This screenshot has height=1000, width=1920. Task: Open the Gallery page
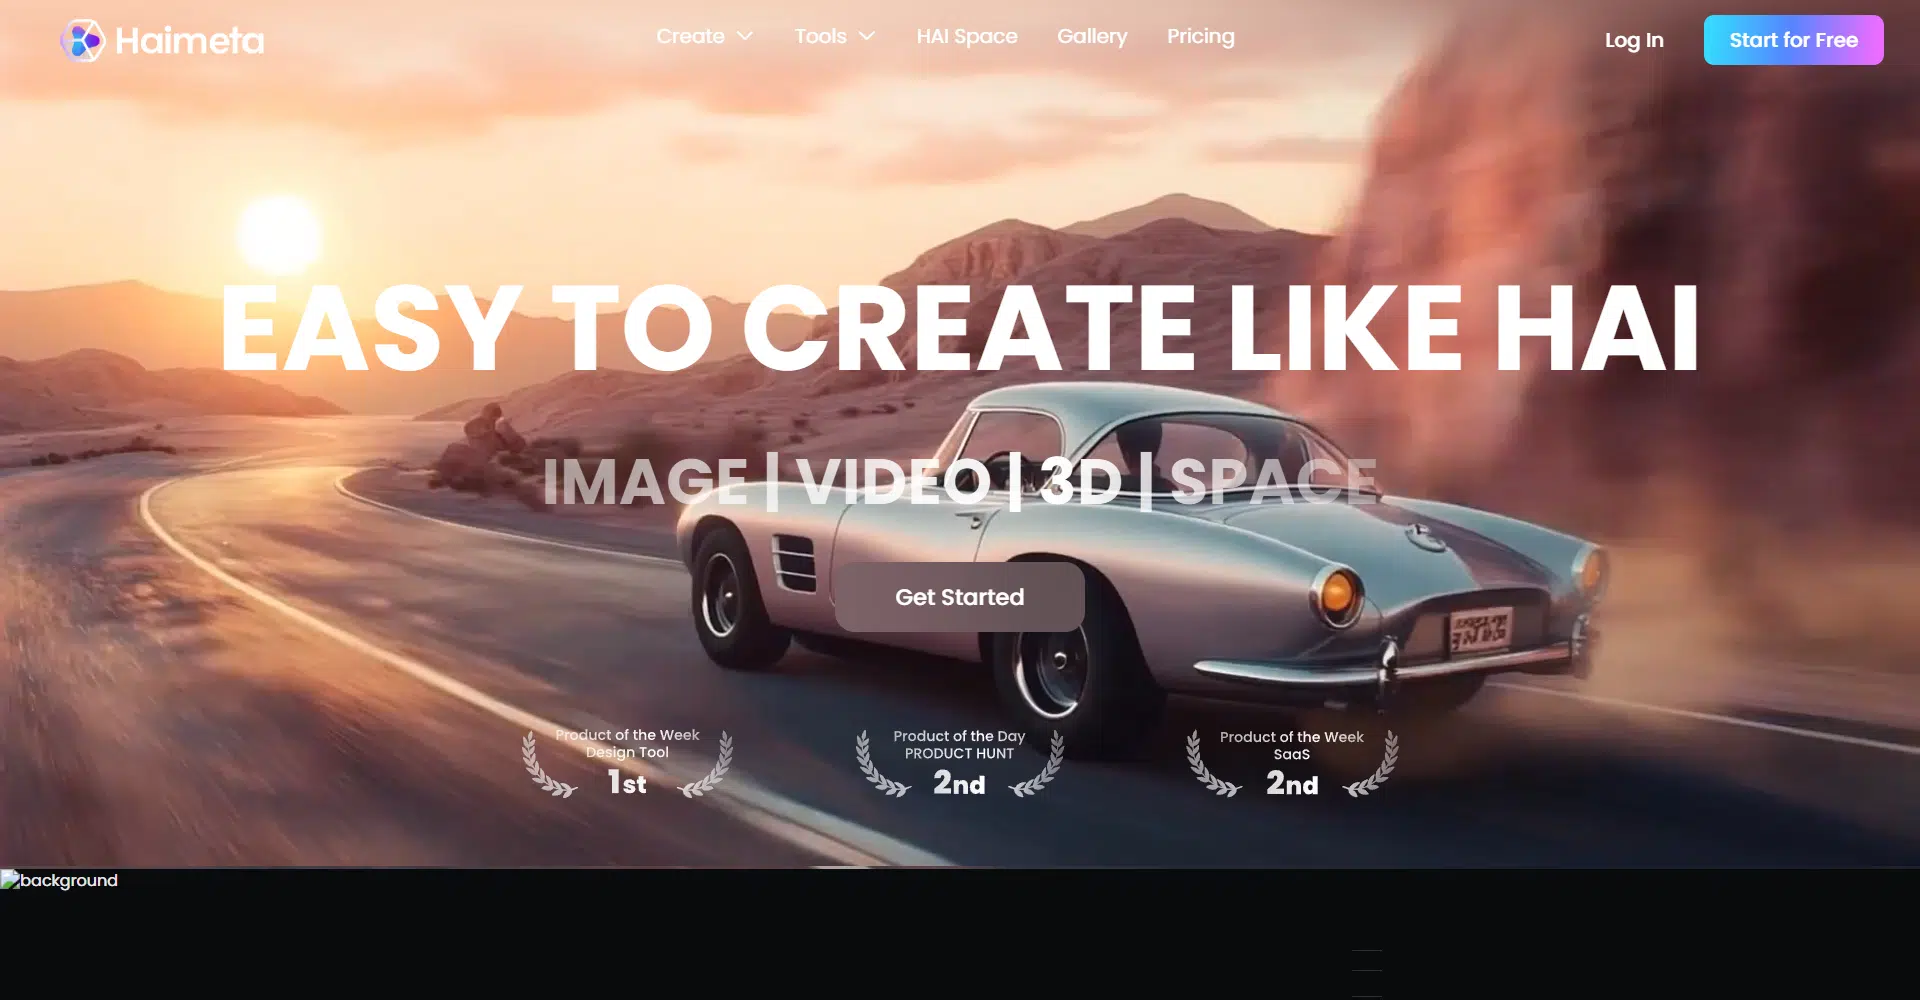pyautogui.click(x=1091, y=37)
